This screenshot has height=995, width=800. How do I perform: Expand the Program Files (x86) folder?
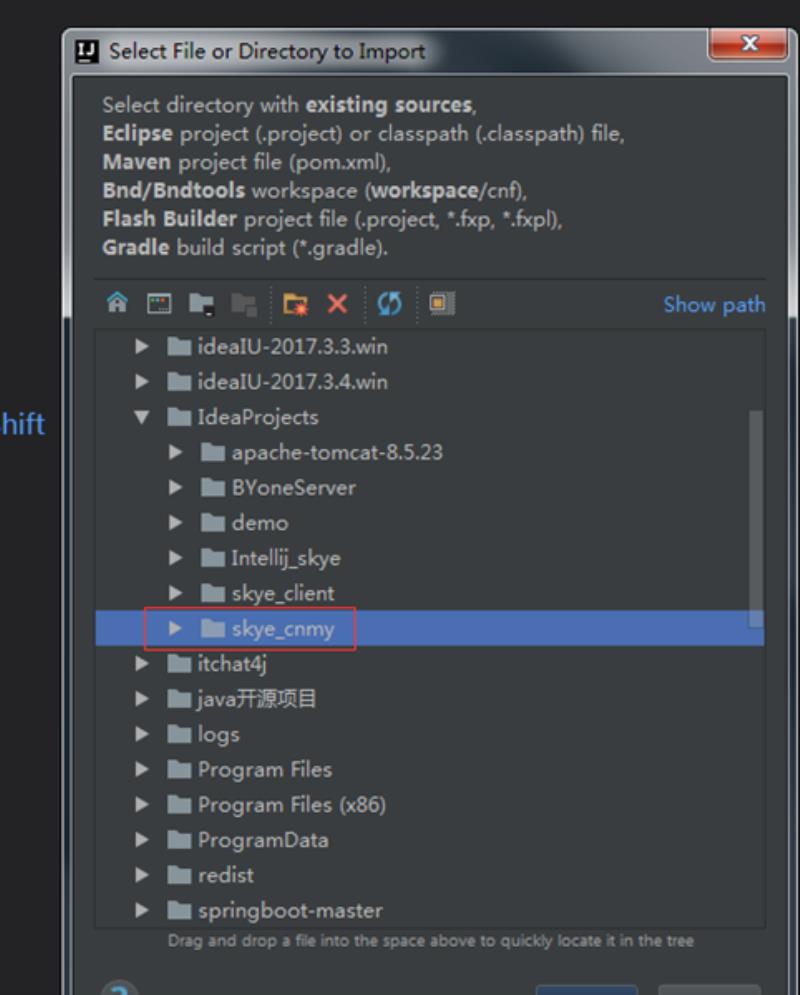pos(142,805)
